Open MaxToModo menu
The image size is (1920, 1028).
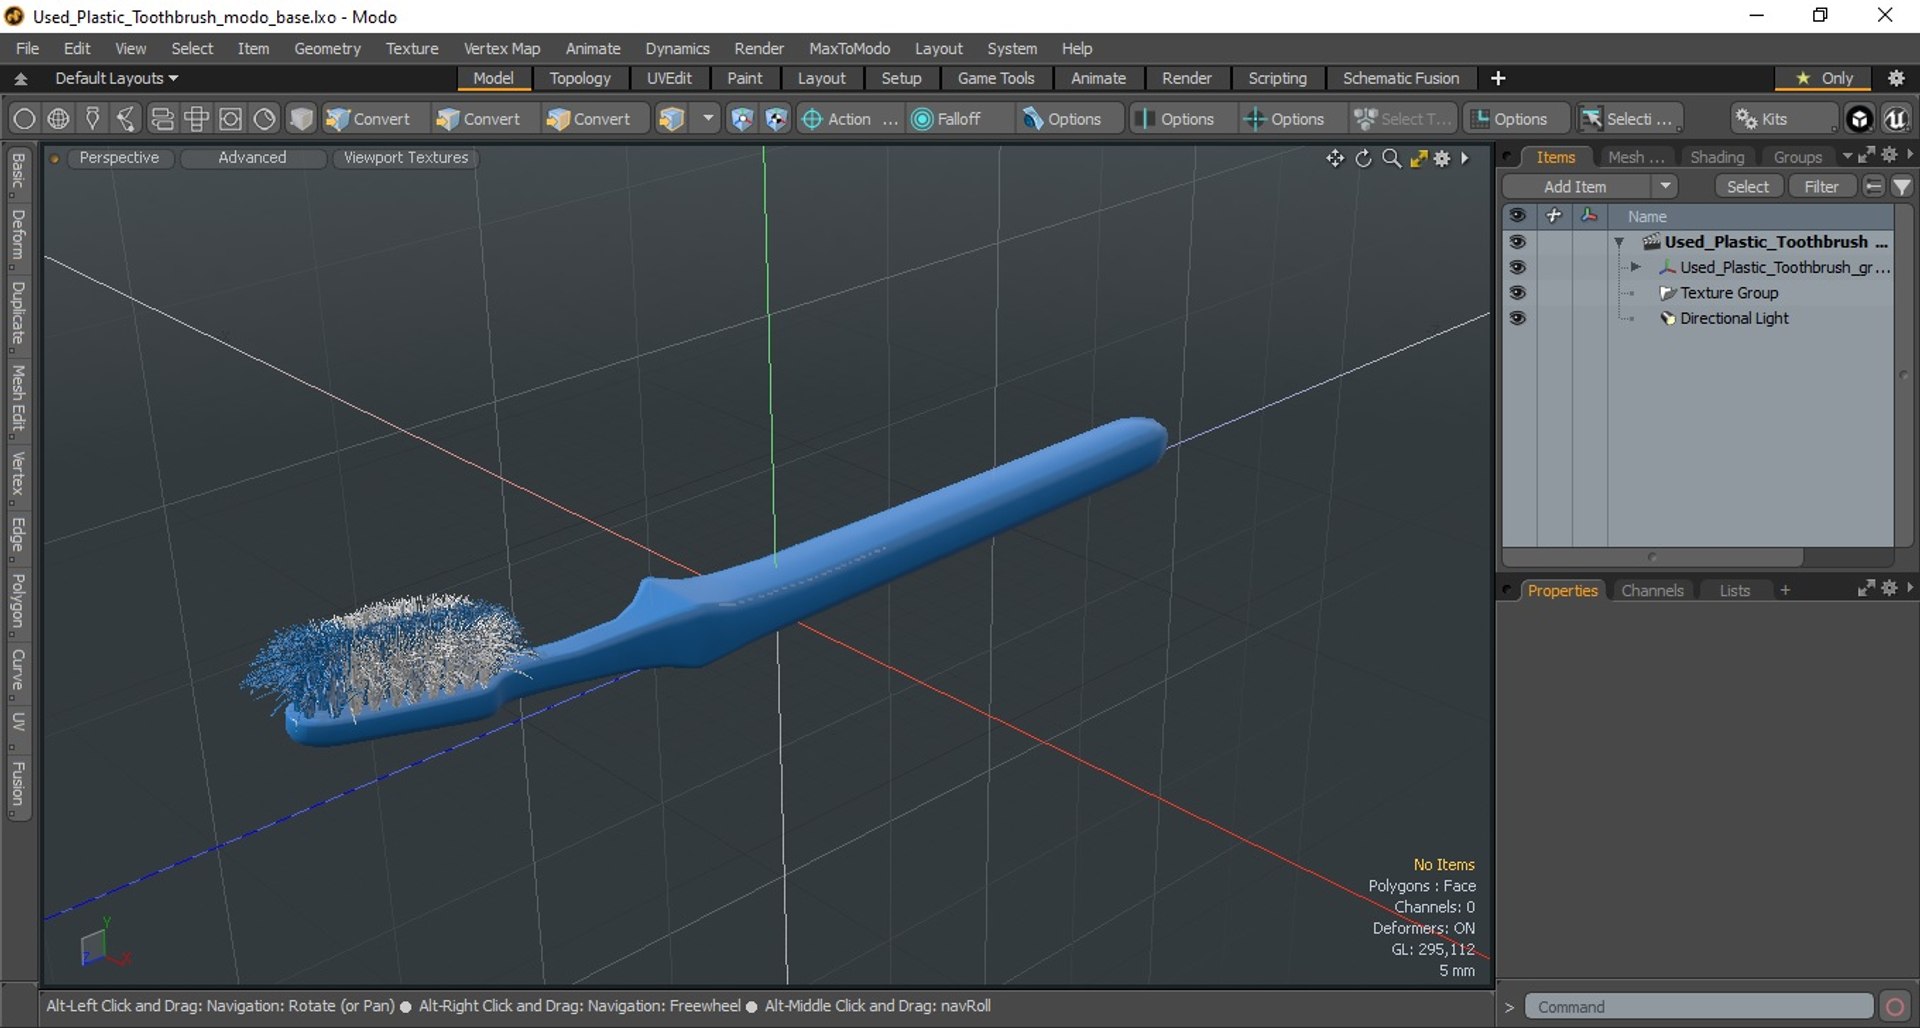(849, 48)
